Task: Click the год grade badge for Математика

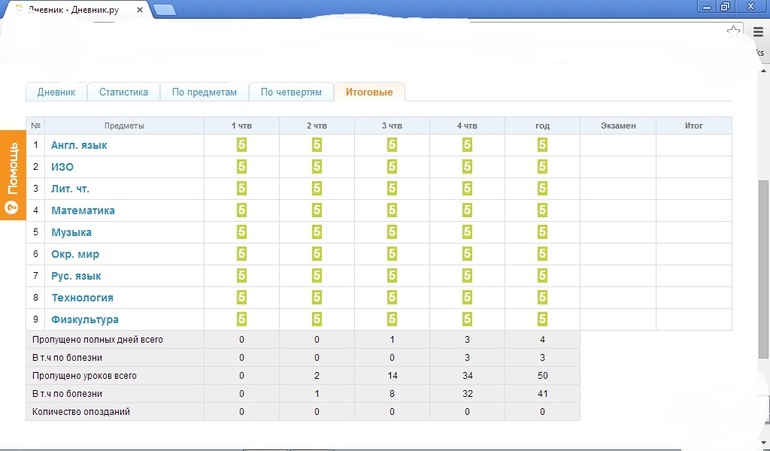Action: [543, 210]
